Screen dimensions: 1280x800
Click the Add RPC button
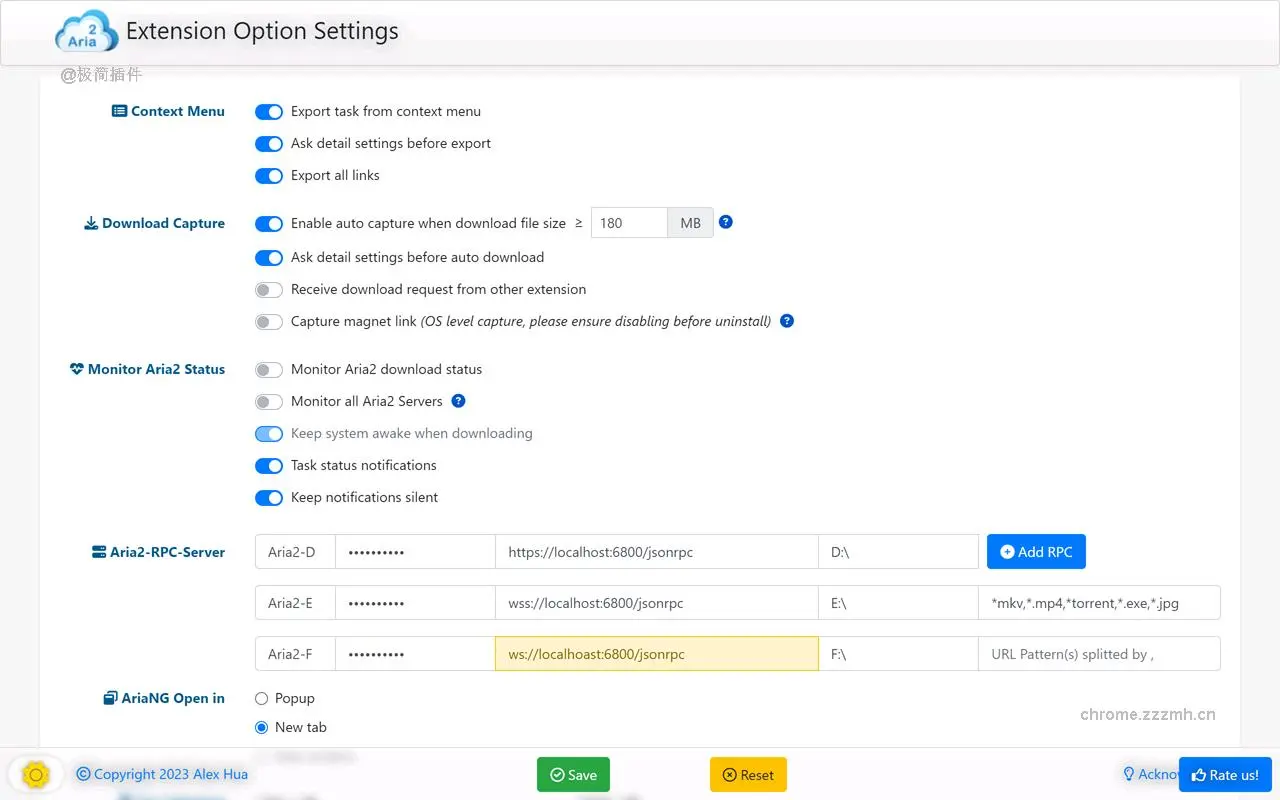point(1036,552)
